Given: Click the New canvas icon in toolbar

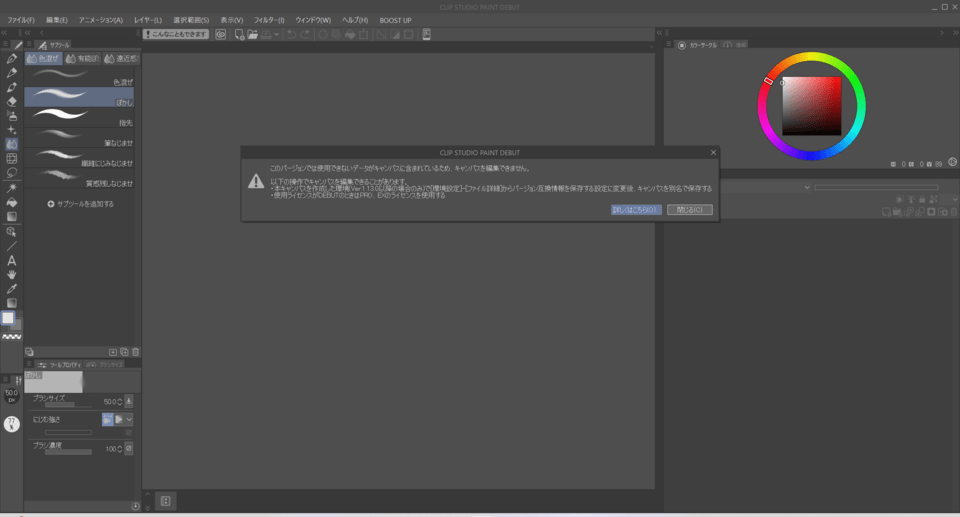Looking at the screenshot, I should coord(240,34).
